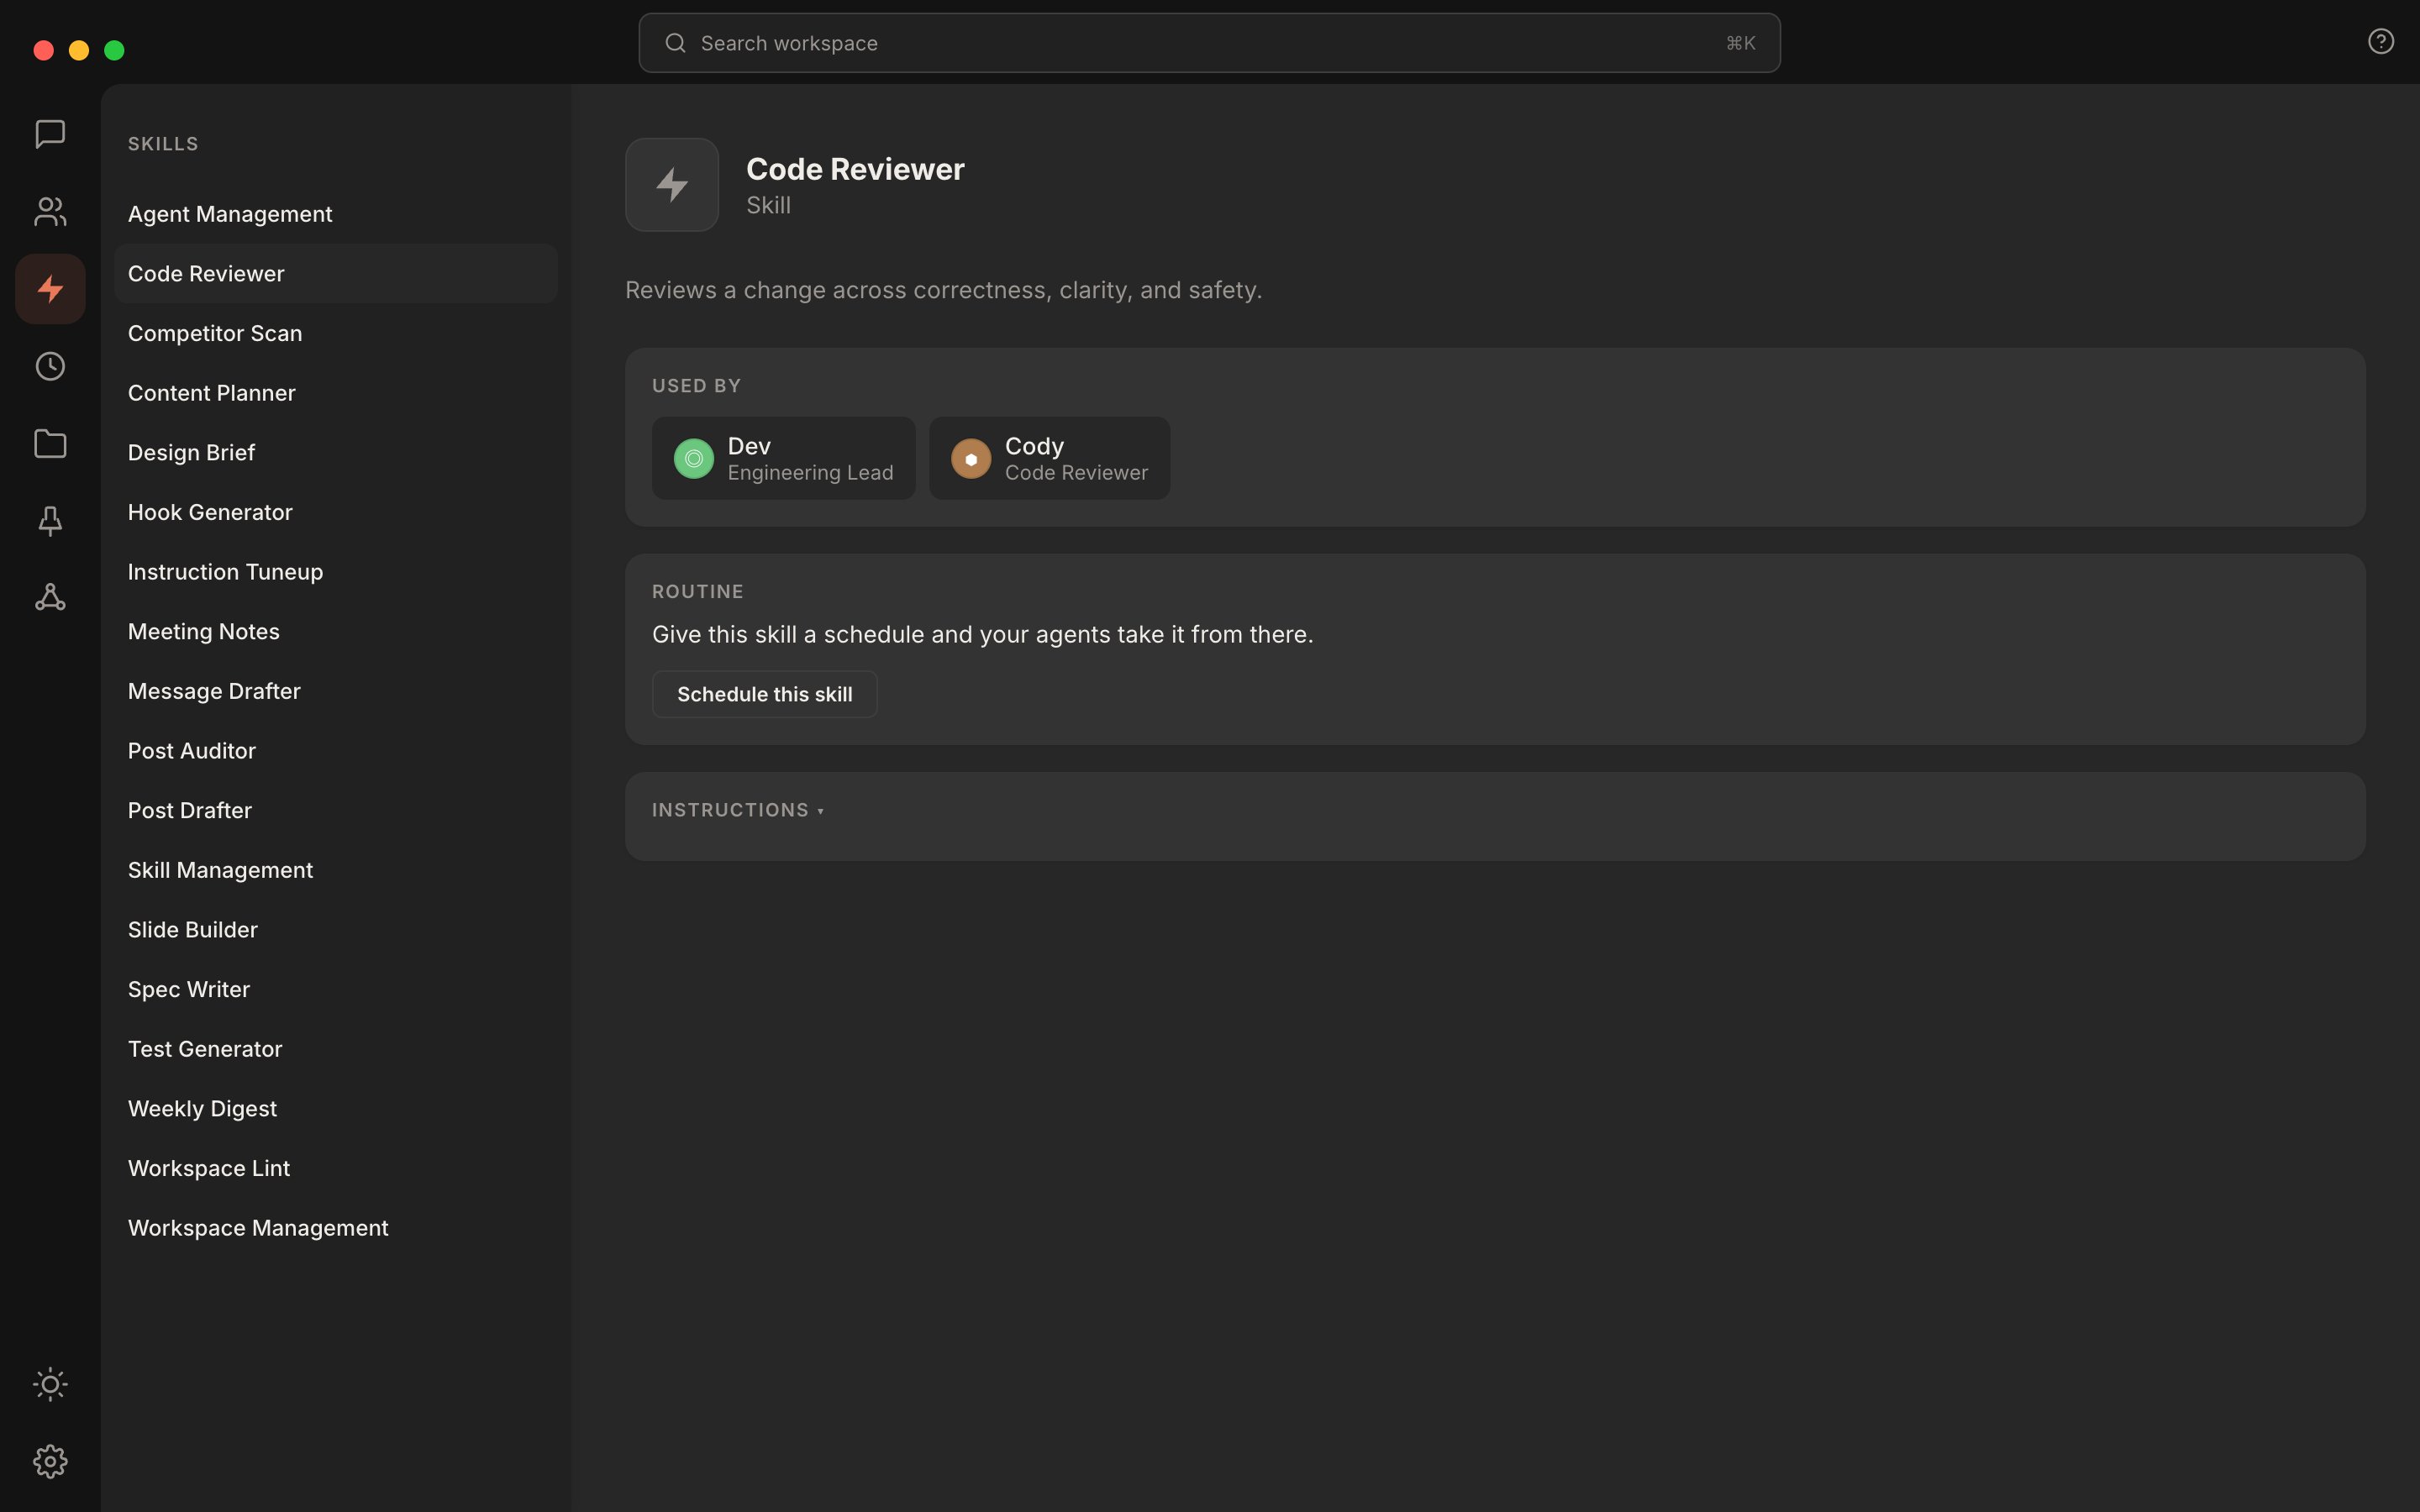Click the search magnifier icon
2420x1512 pixels.
click(x=676, y=43)
